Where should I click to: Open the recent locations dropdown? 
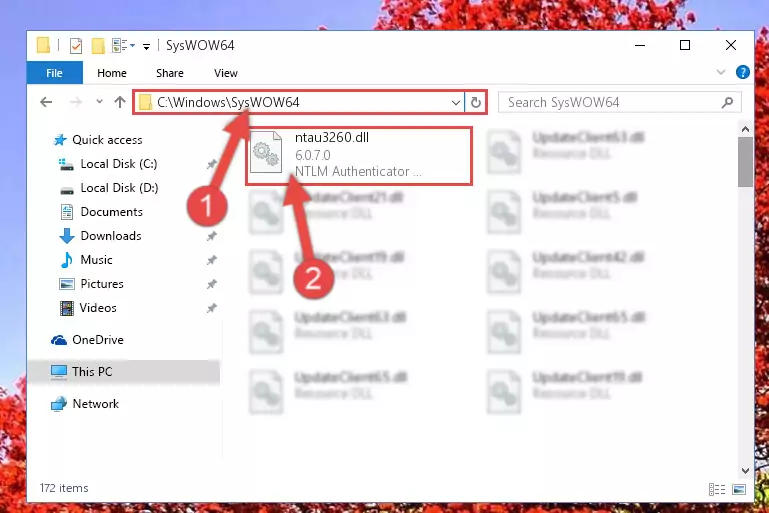100,102
